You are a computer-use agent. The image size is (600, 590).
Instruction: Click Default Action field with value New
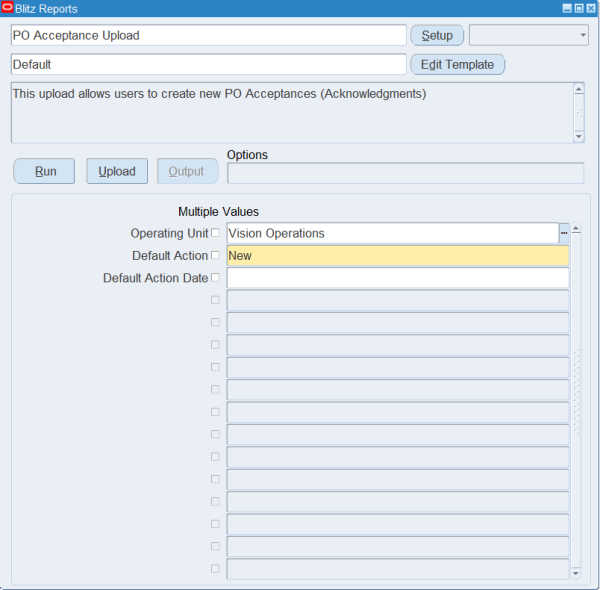(398, 255)
